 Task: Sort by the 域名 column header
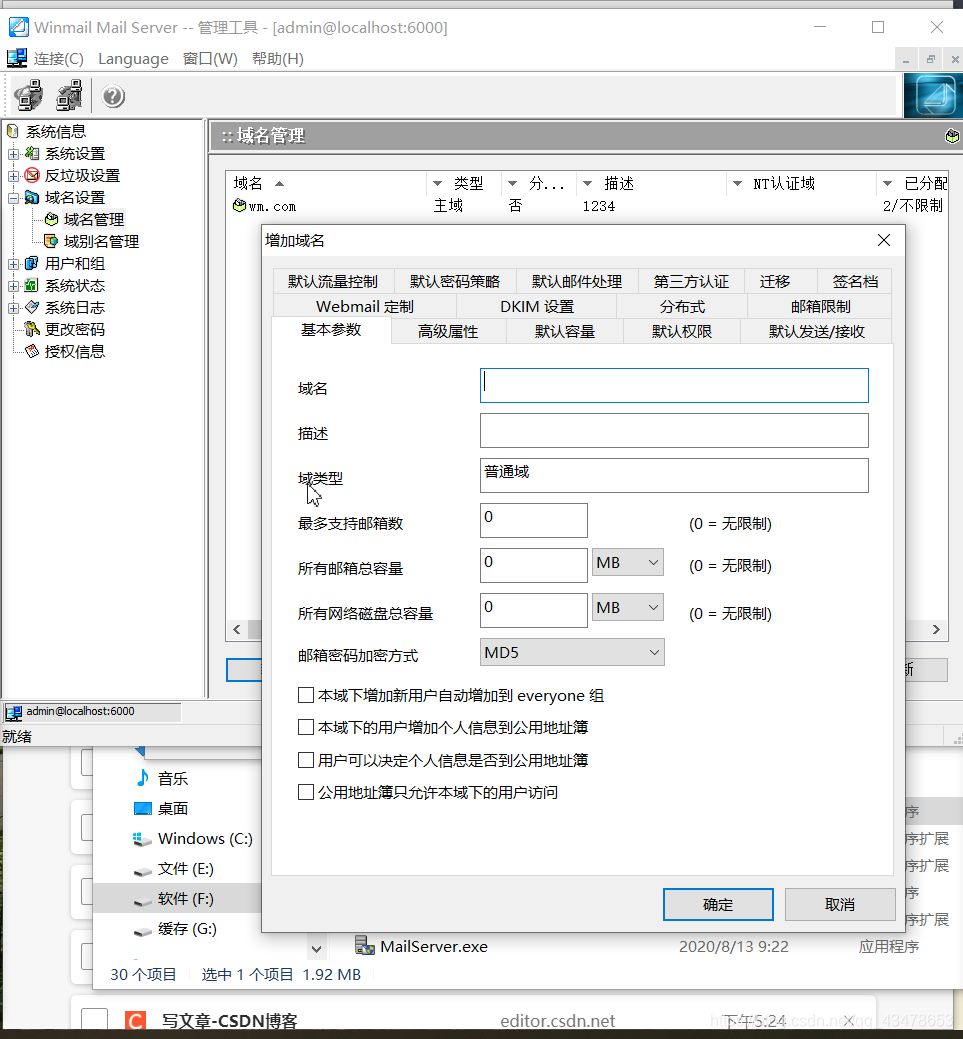click(x=327, y=183)
